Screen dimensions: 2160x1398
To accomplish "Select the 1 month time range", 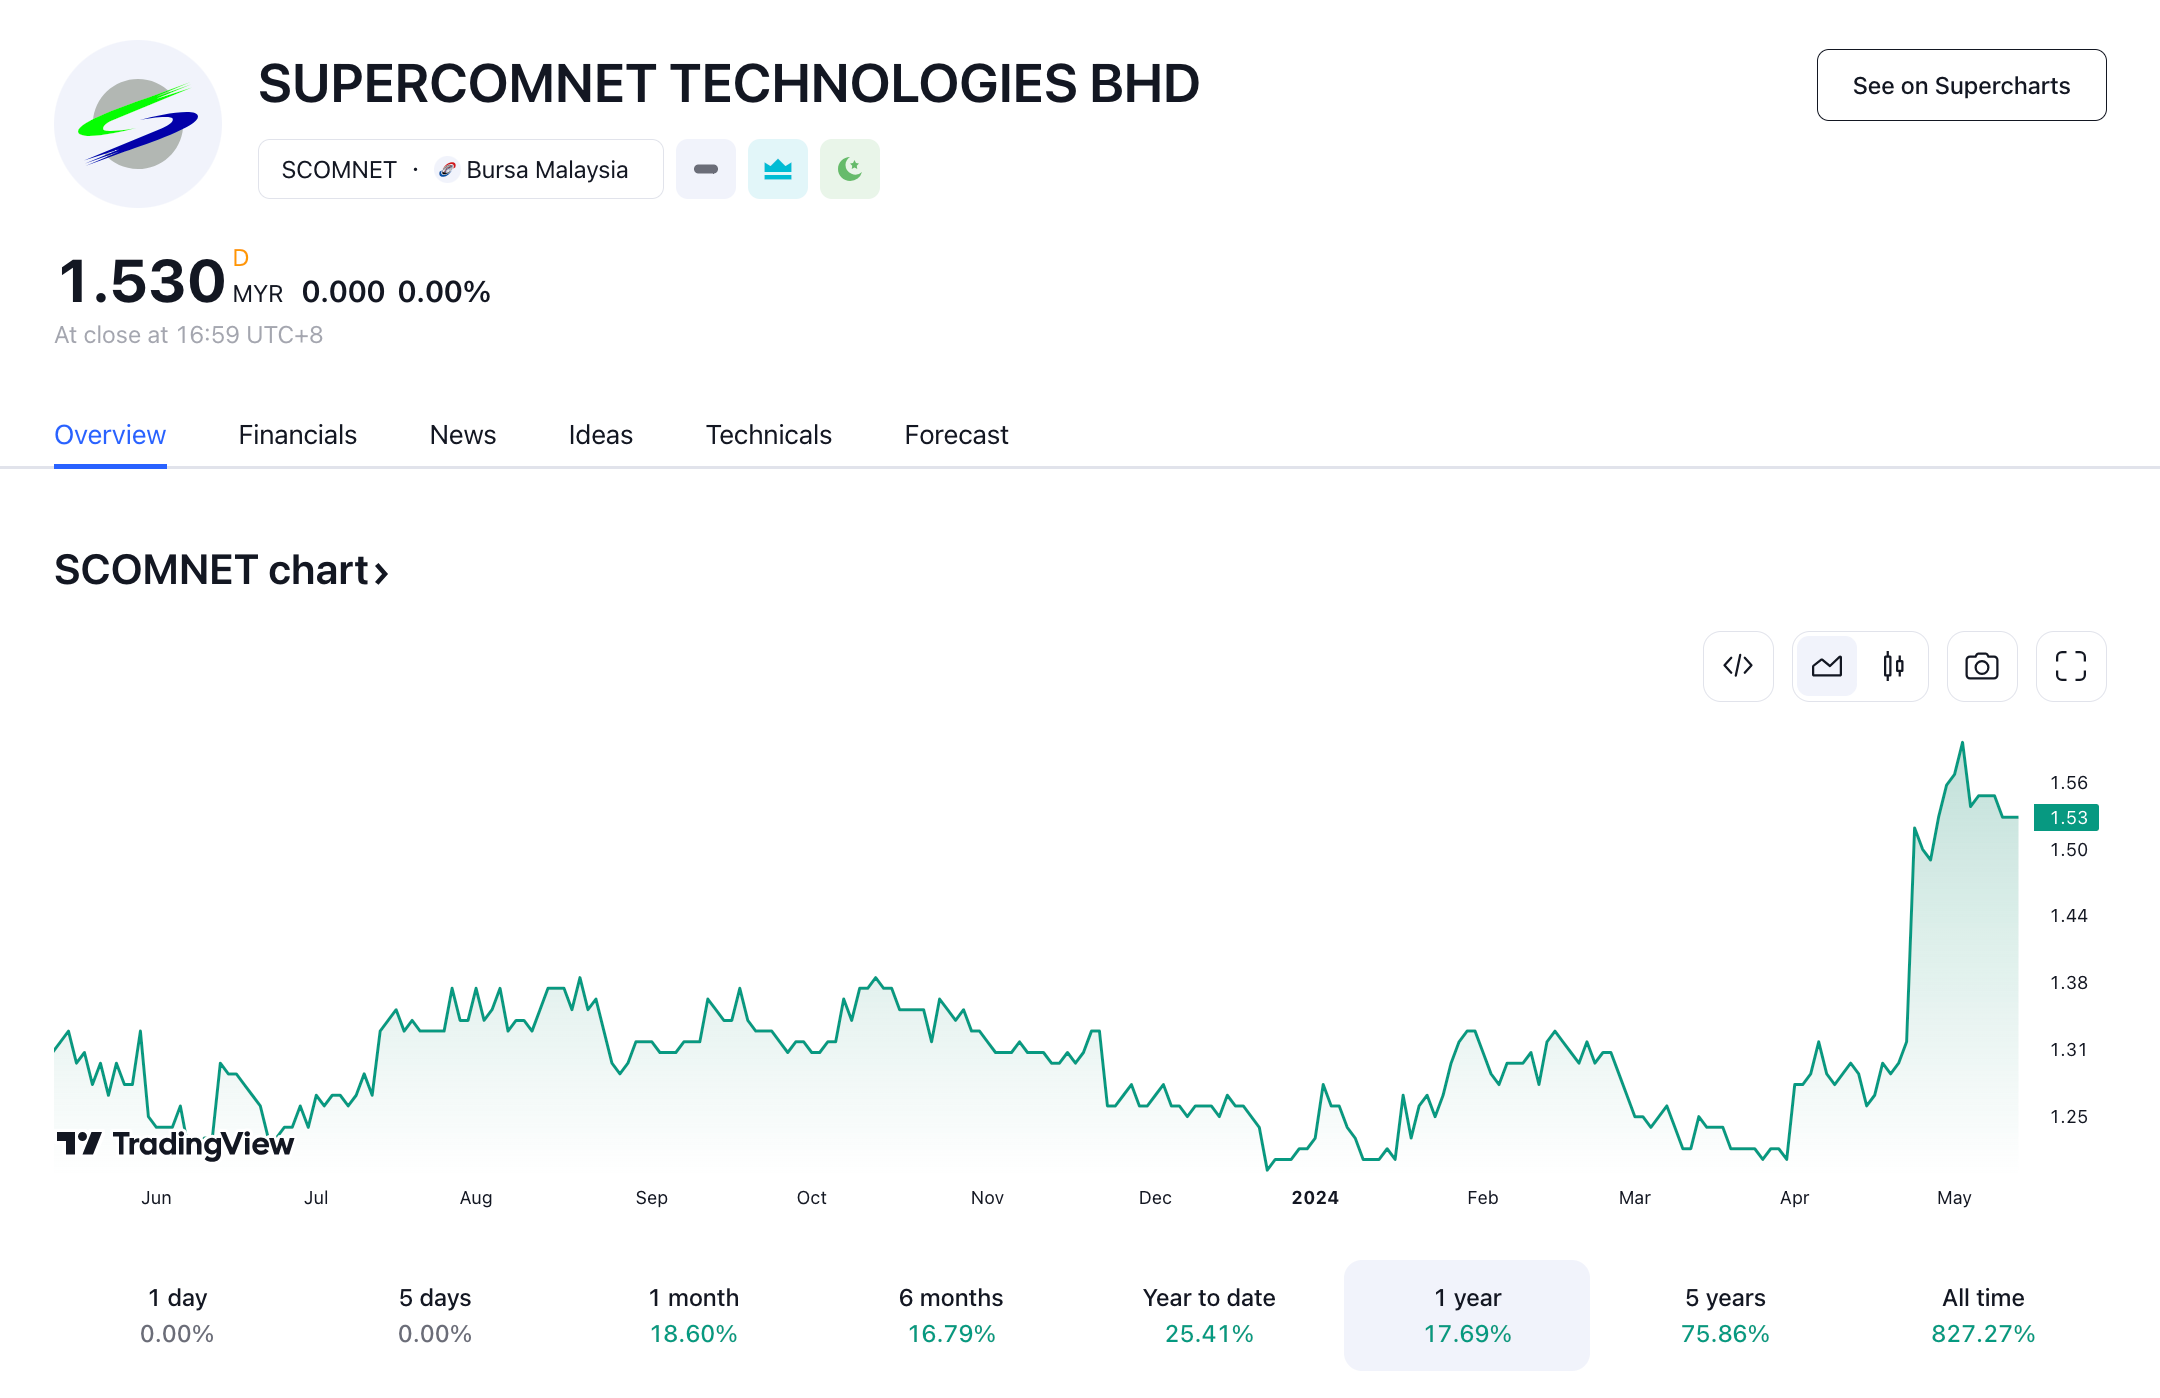I will tap(693, 1315).
